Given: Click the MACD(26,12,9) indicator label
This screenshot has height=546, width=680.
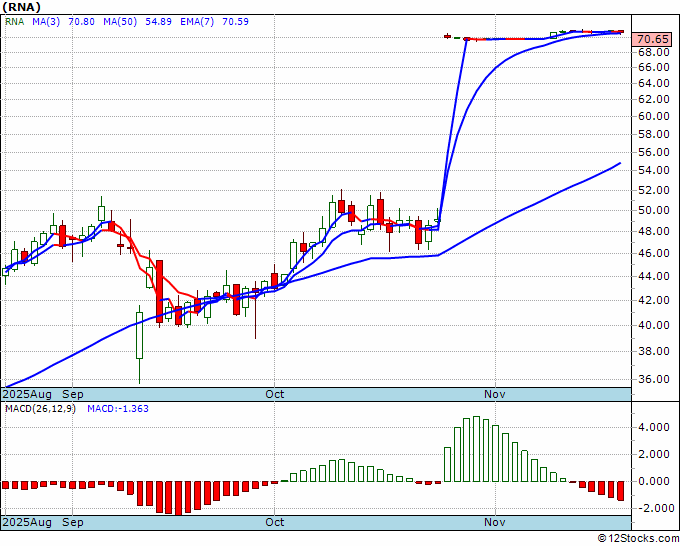Looking at the screenshot, I should click(40, 409).
